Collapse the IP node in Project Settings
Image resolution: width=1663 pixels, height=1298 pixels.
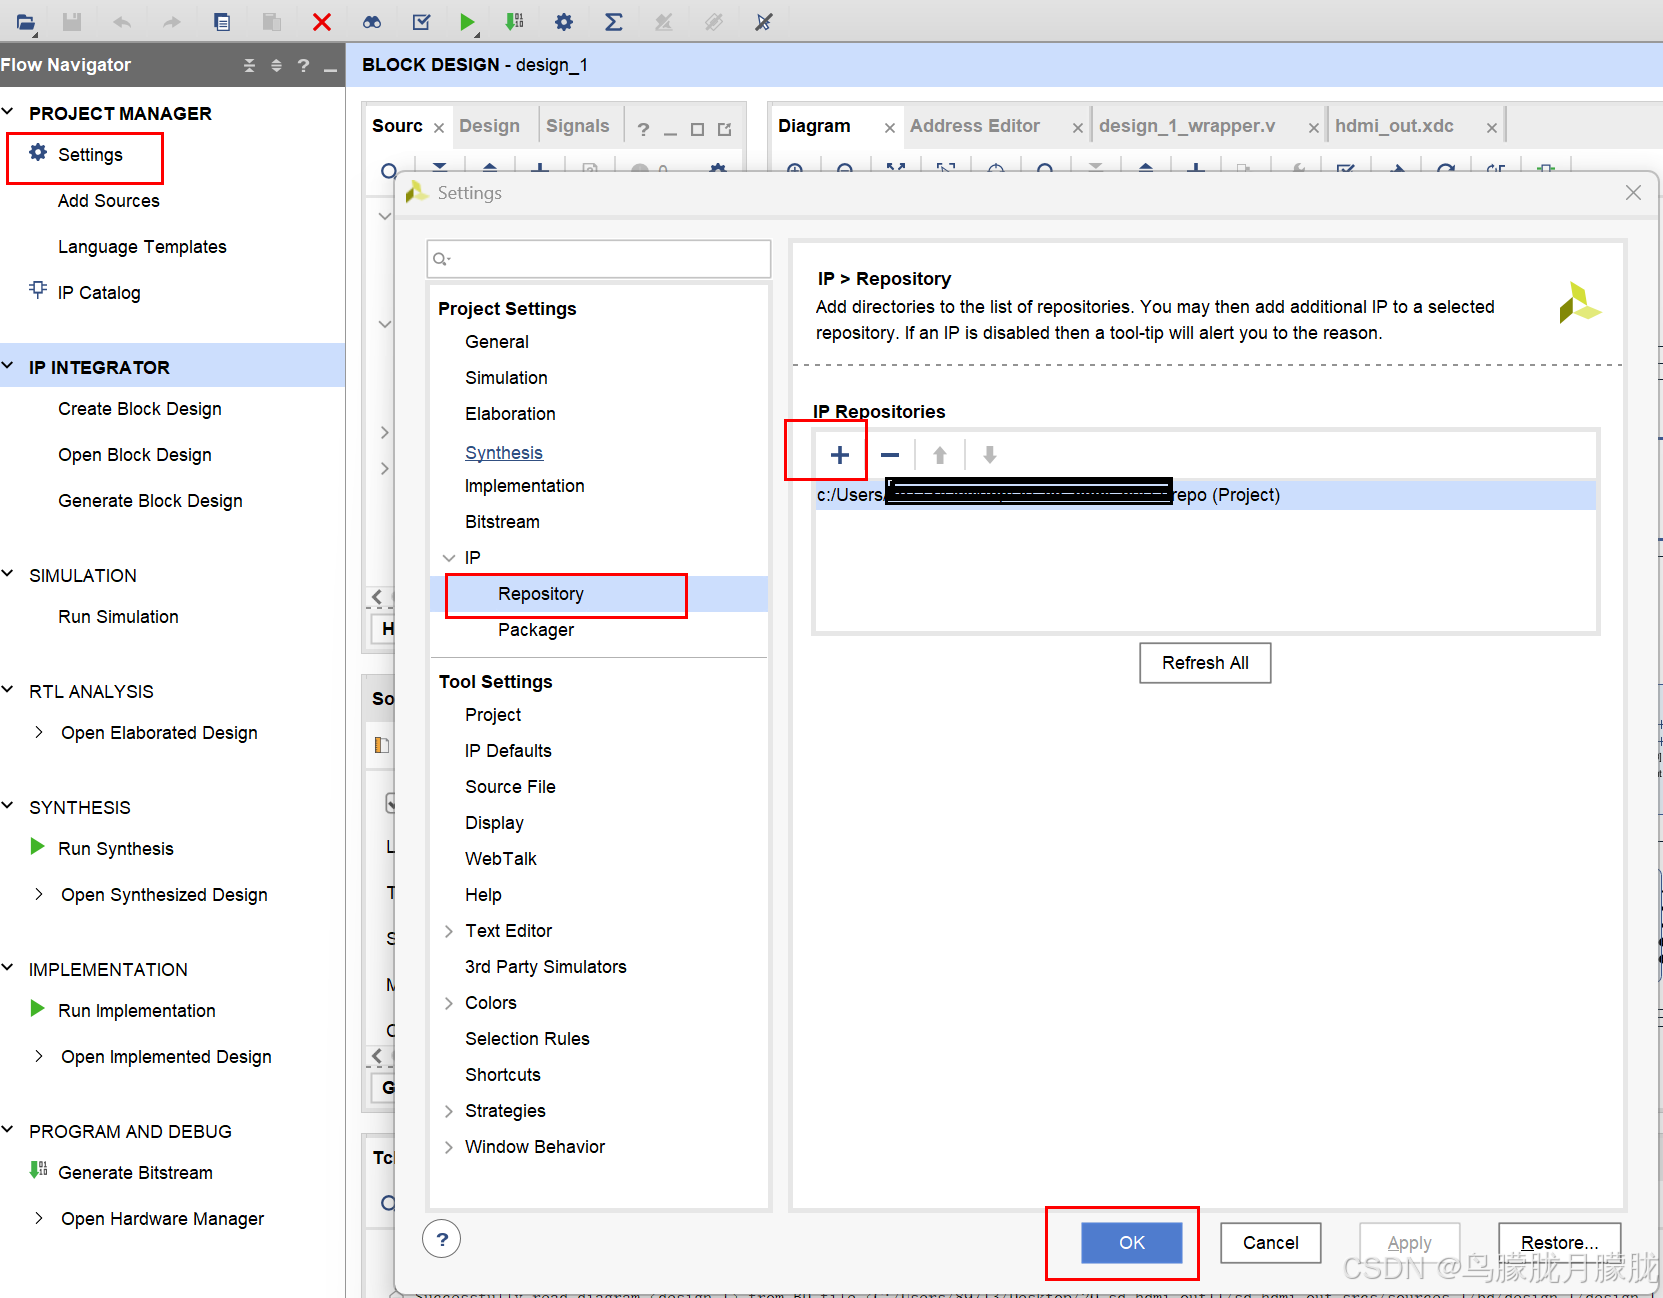[x=449, y=558]
